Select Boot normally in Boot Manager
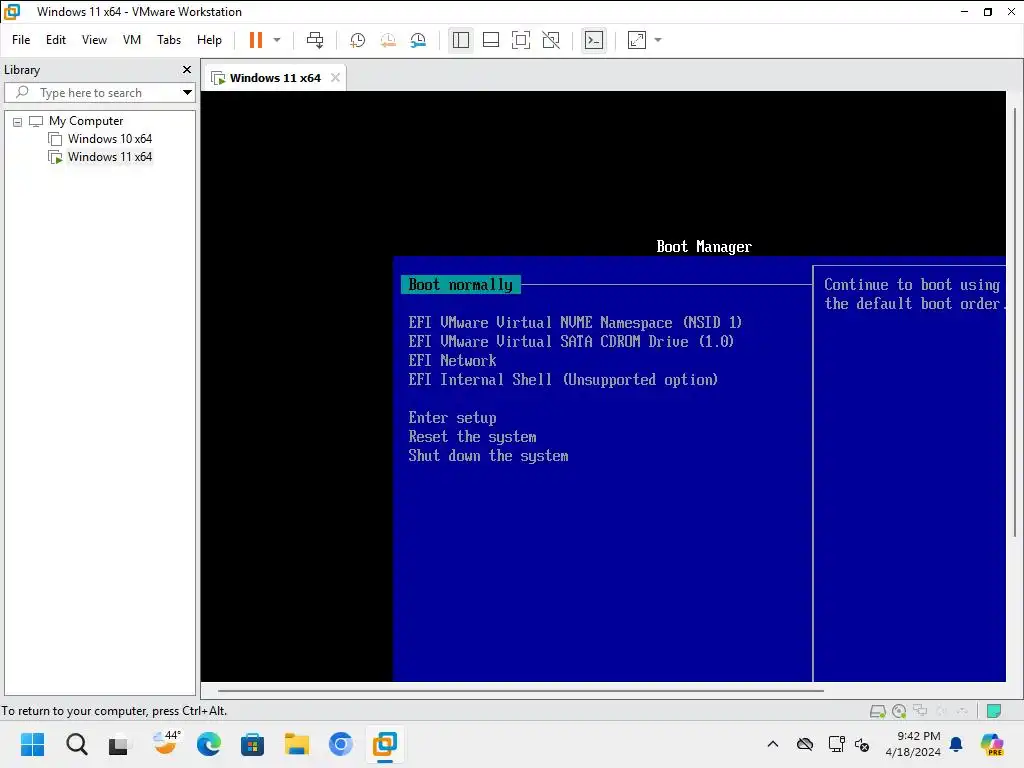Screen dimensions: 1024x768 [x=460, y=285]
